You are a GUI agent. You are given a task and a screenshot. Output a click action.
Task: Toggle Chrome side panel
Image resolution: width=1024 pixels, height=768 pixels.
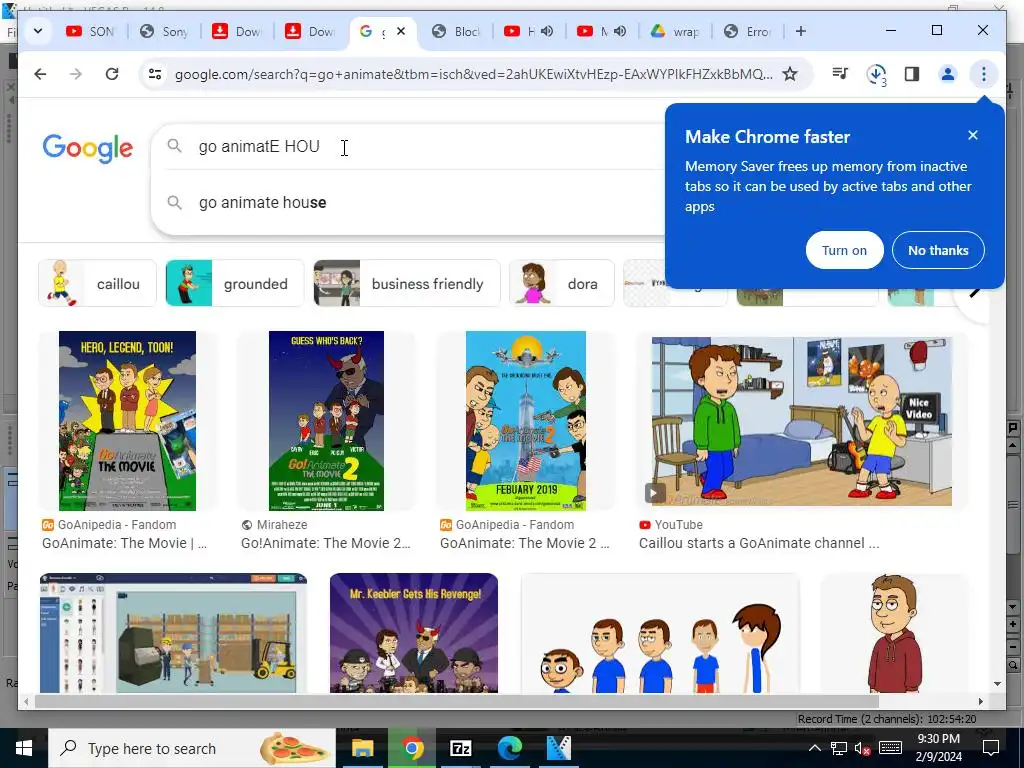pos(912,74)
